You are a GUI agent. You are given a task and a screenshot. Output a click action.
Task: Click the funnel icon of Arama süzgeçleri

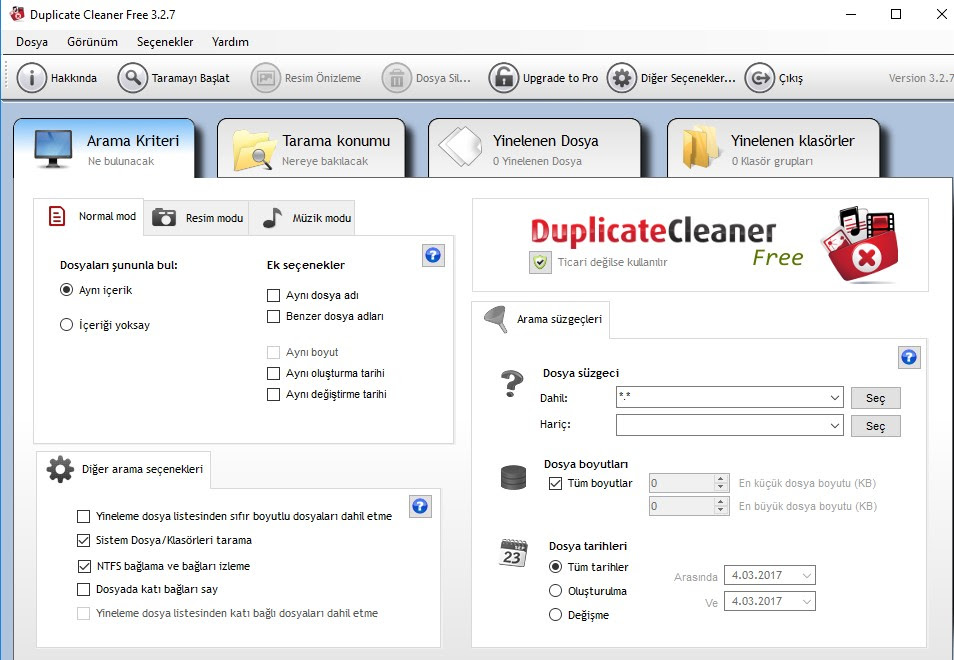(495, 319)
